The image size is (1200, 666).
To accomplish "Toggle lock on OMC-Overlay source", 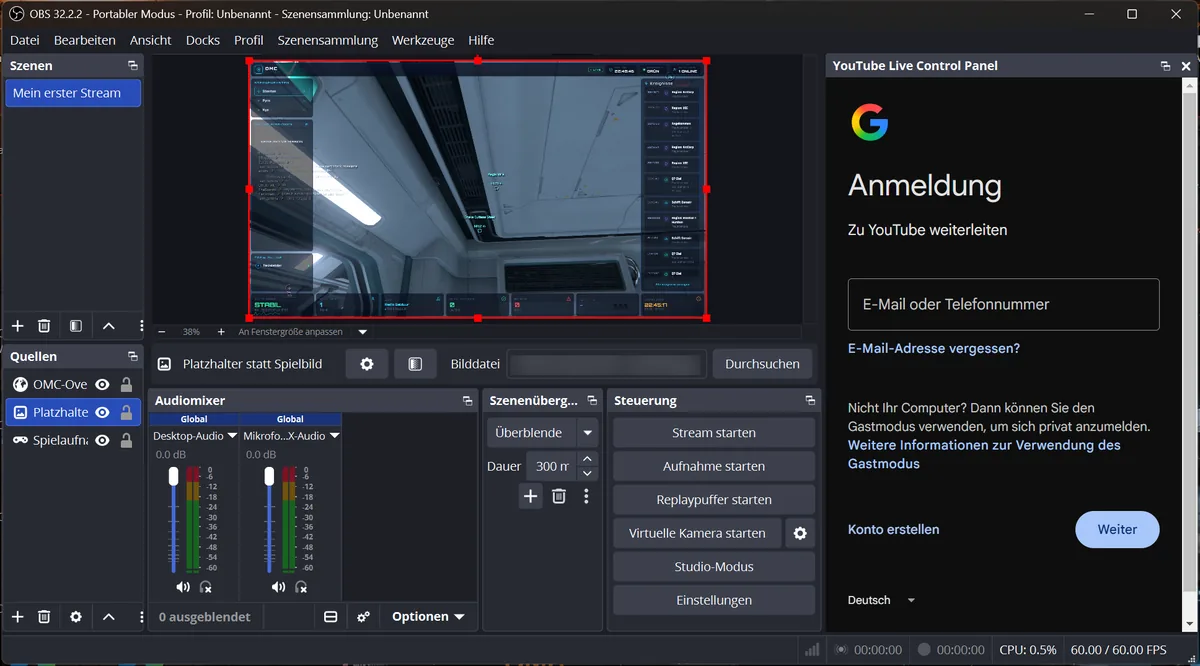I will (x=126, y=384).
